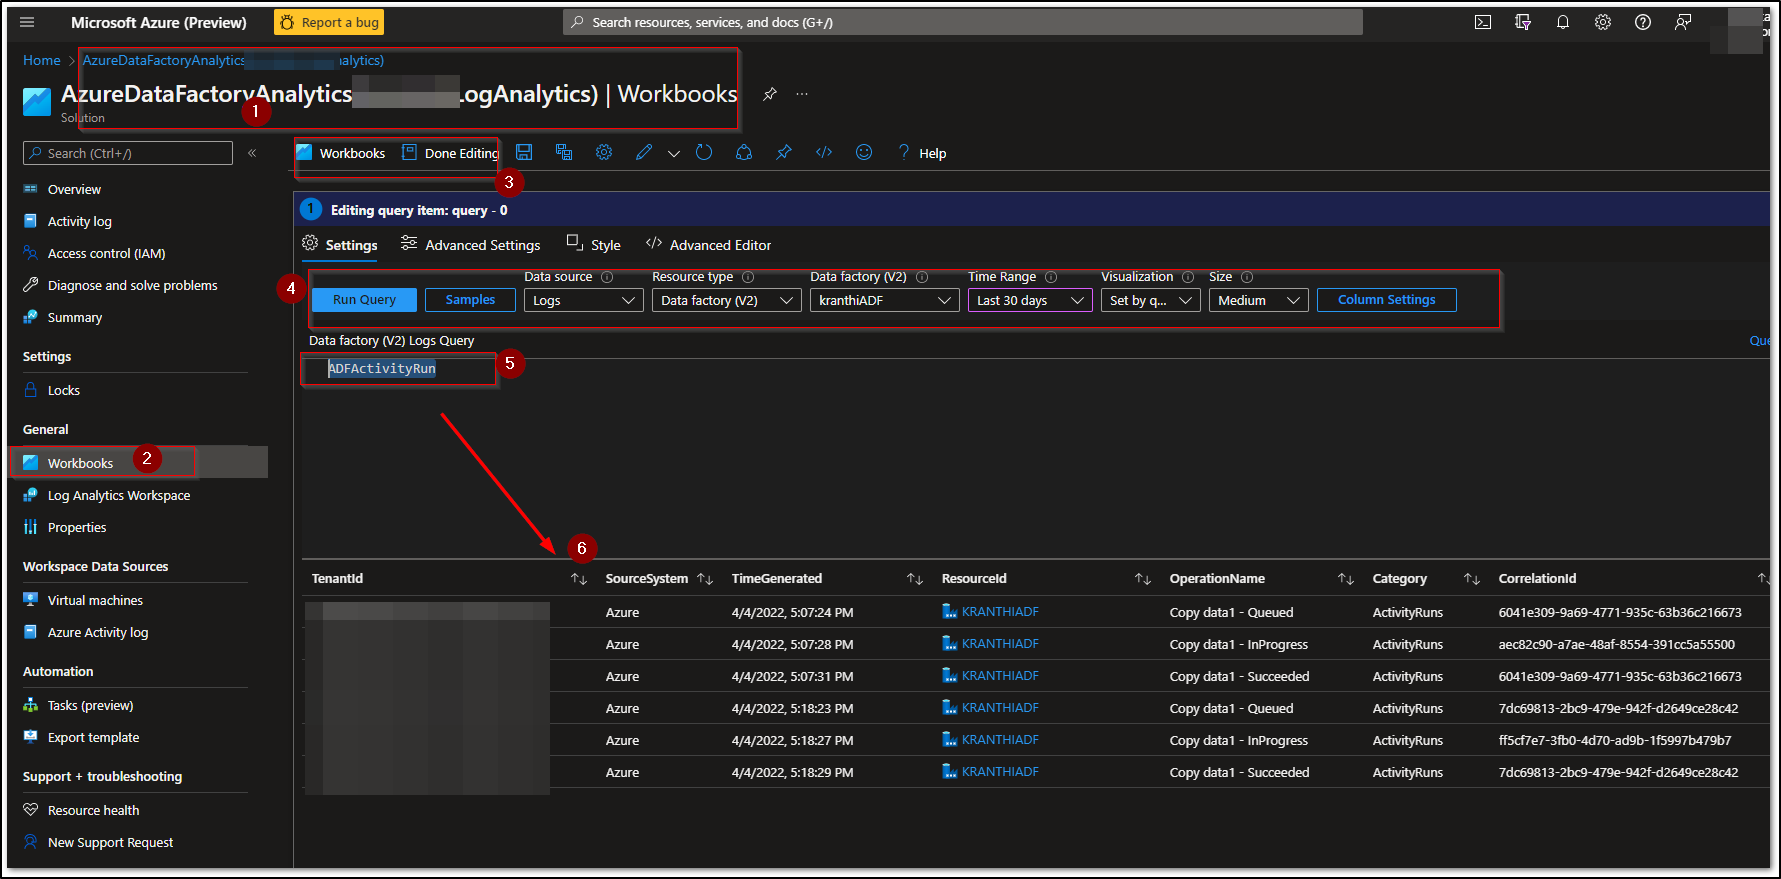The width and height of the screenshot is (1781, 879).
Task: Sort by the Category column arrows
Action: tap(1472, 579)
